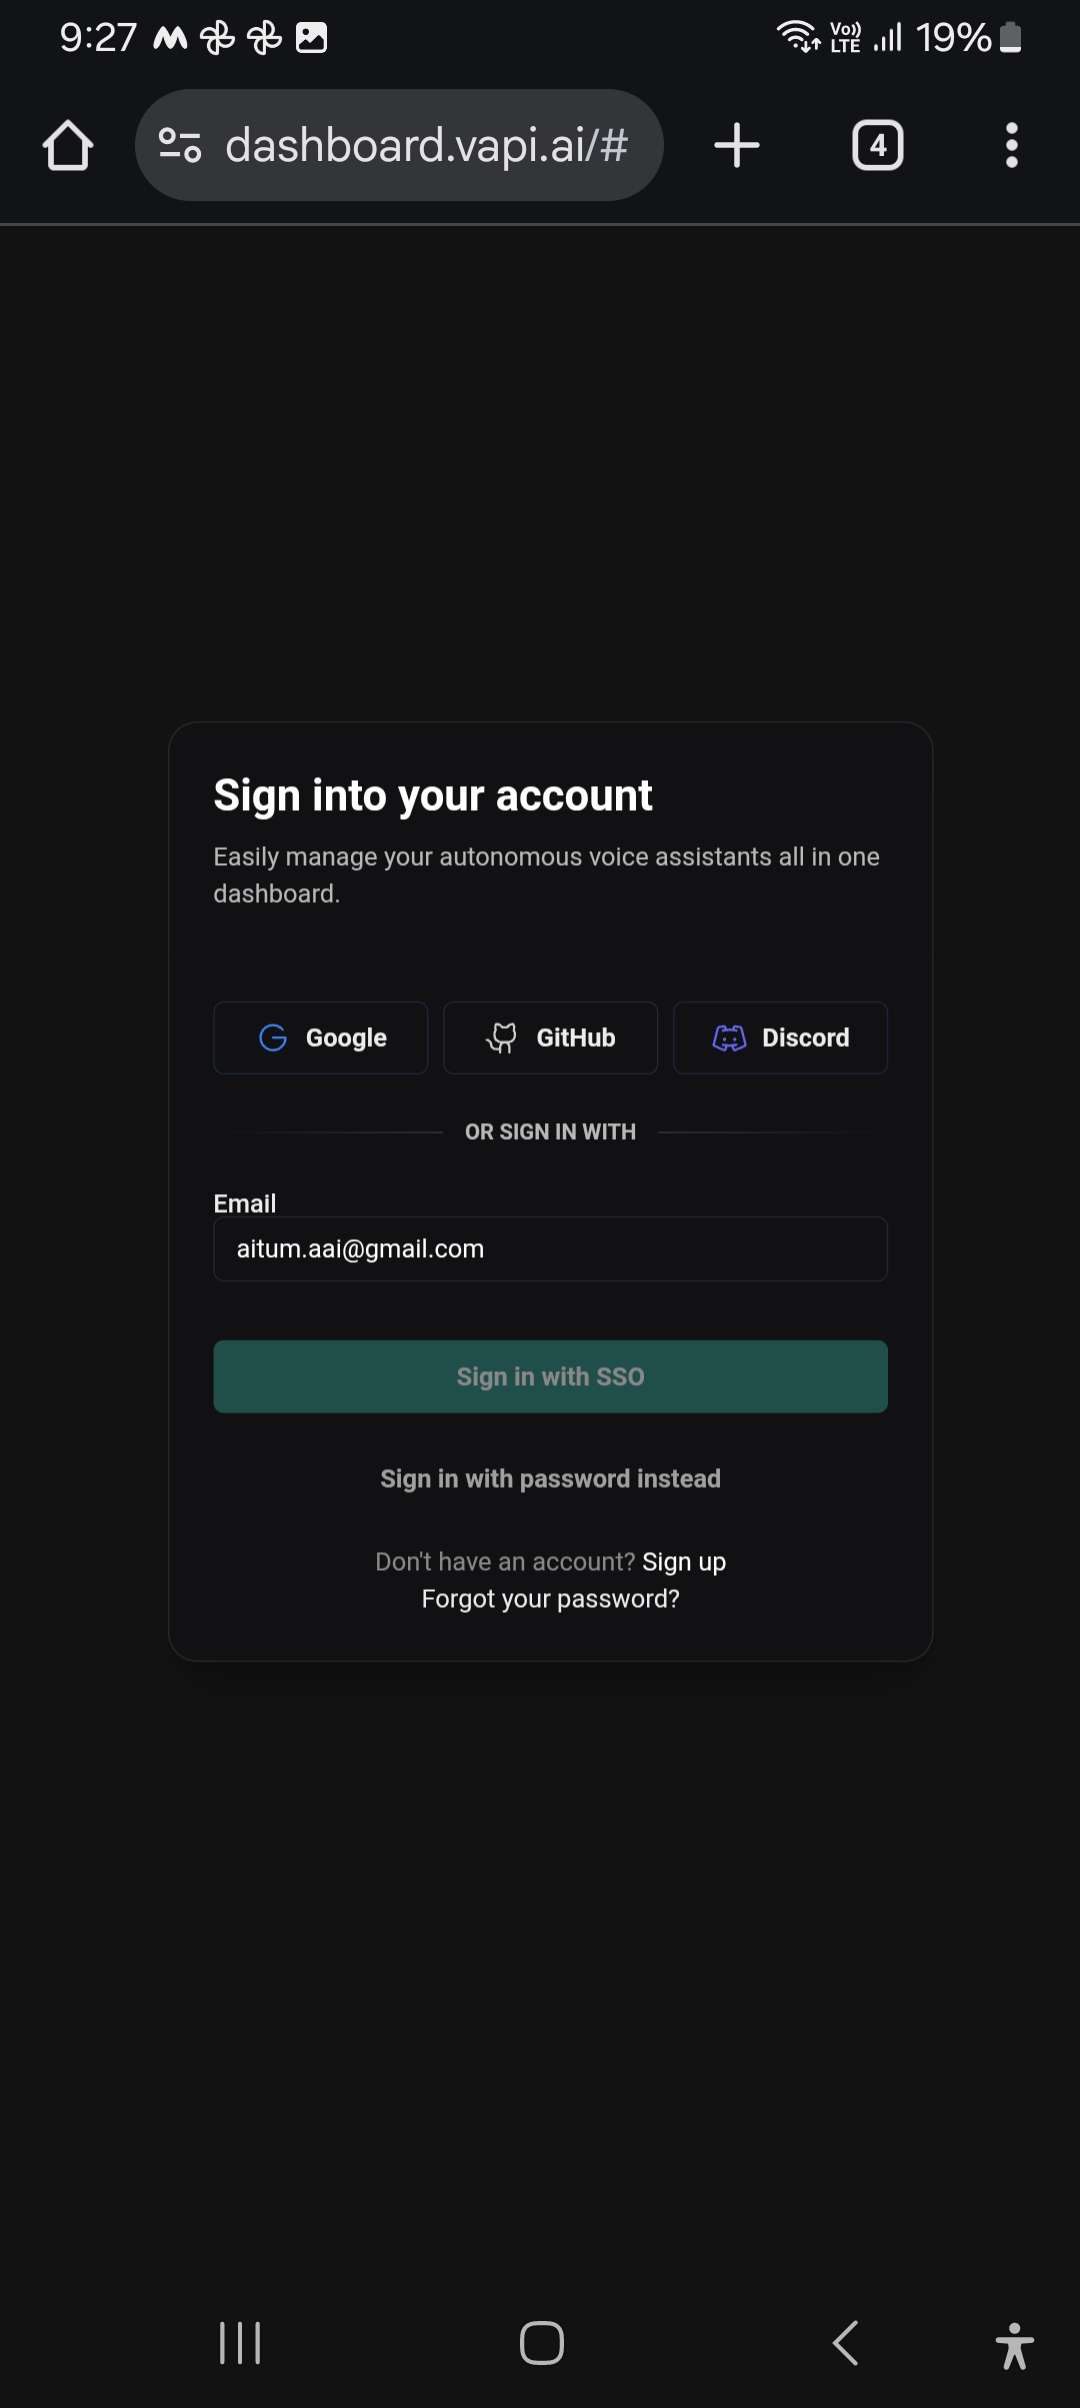Viewport: 1080px width, 2408px height.
Task: Open site info icon in address bar
Action: 180,146
